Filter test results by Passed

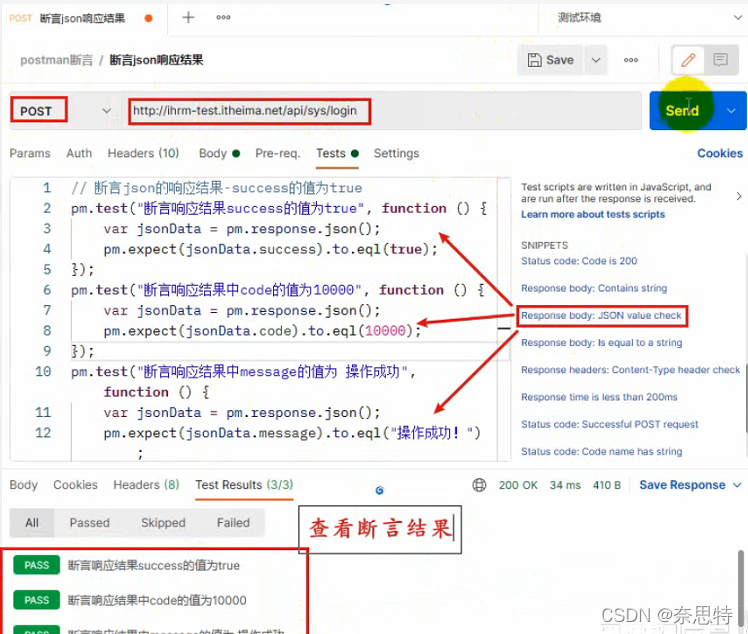90,523
